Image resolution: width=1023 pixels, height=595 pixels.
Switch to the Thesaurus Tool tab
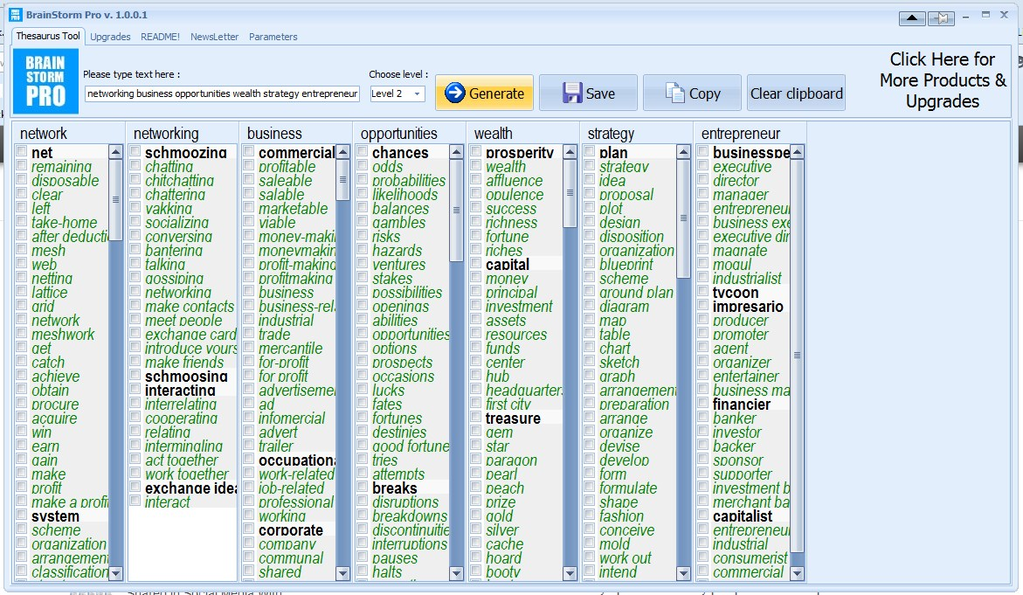48,36
